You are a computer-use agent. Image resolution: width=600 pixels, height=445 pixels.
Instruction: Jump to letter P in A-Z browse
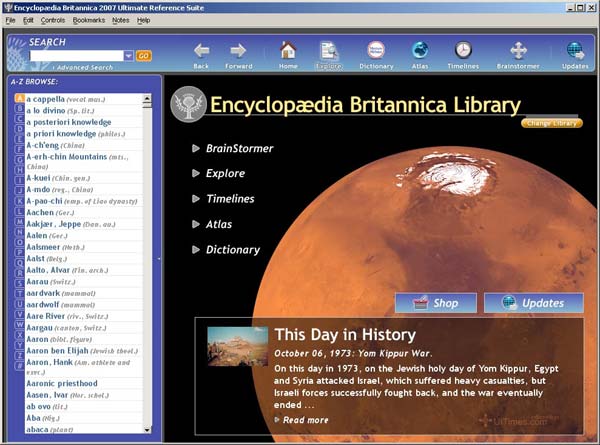20,252
